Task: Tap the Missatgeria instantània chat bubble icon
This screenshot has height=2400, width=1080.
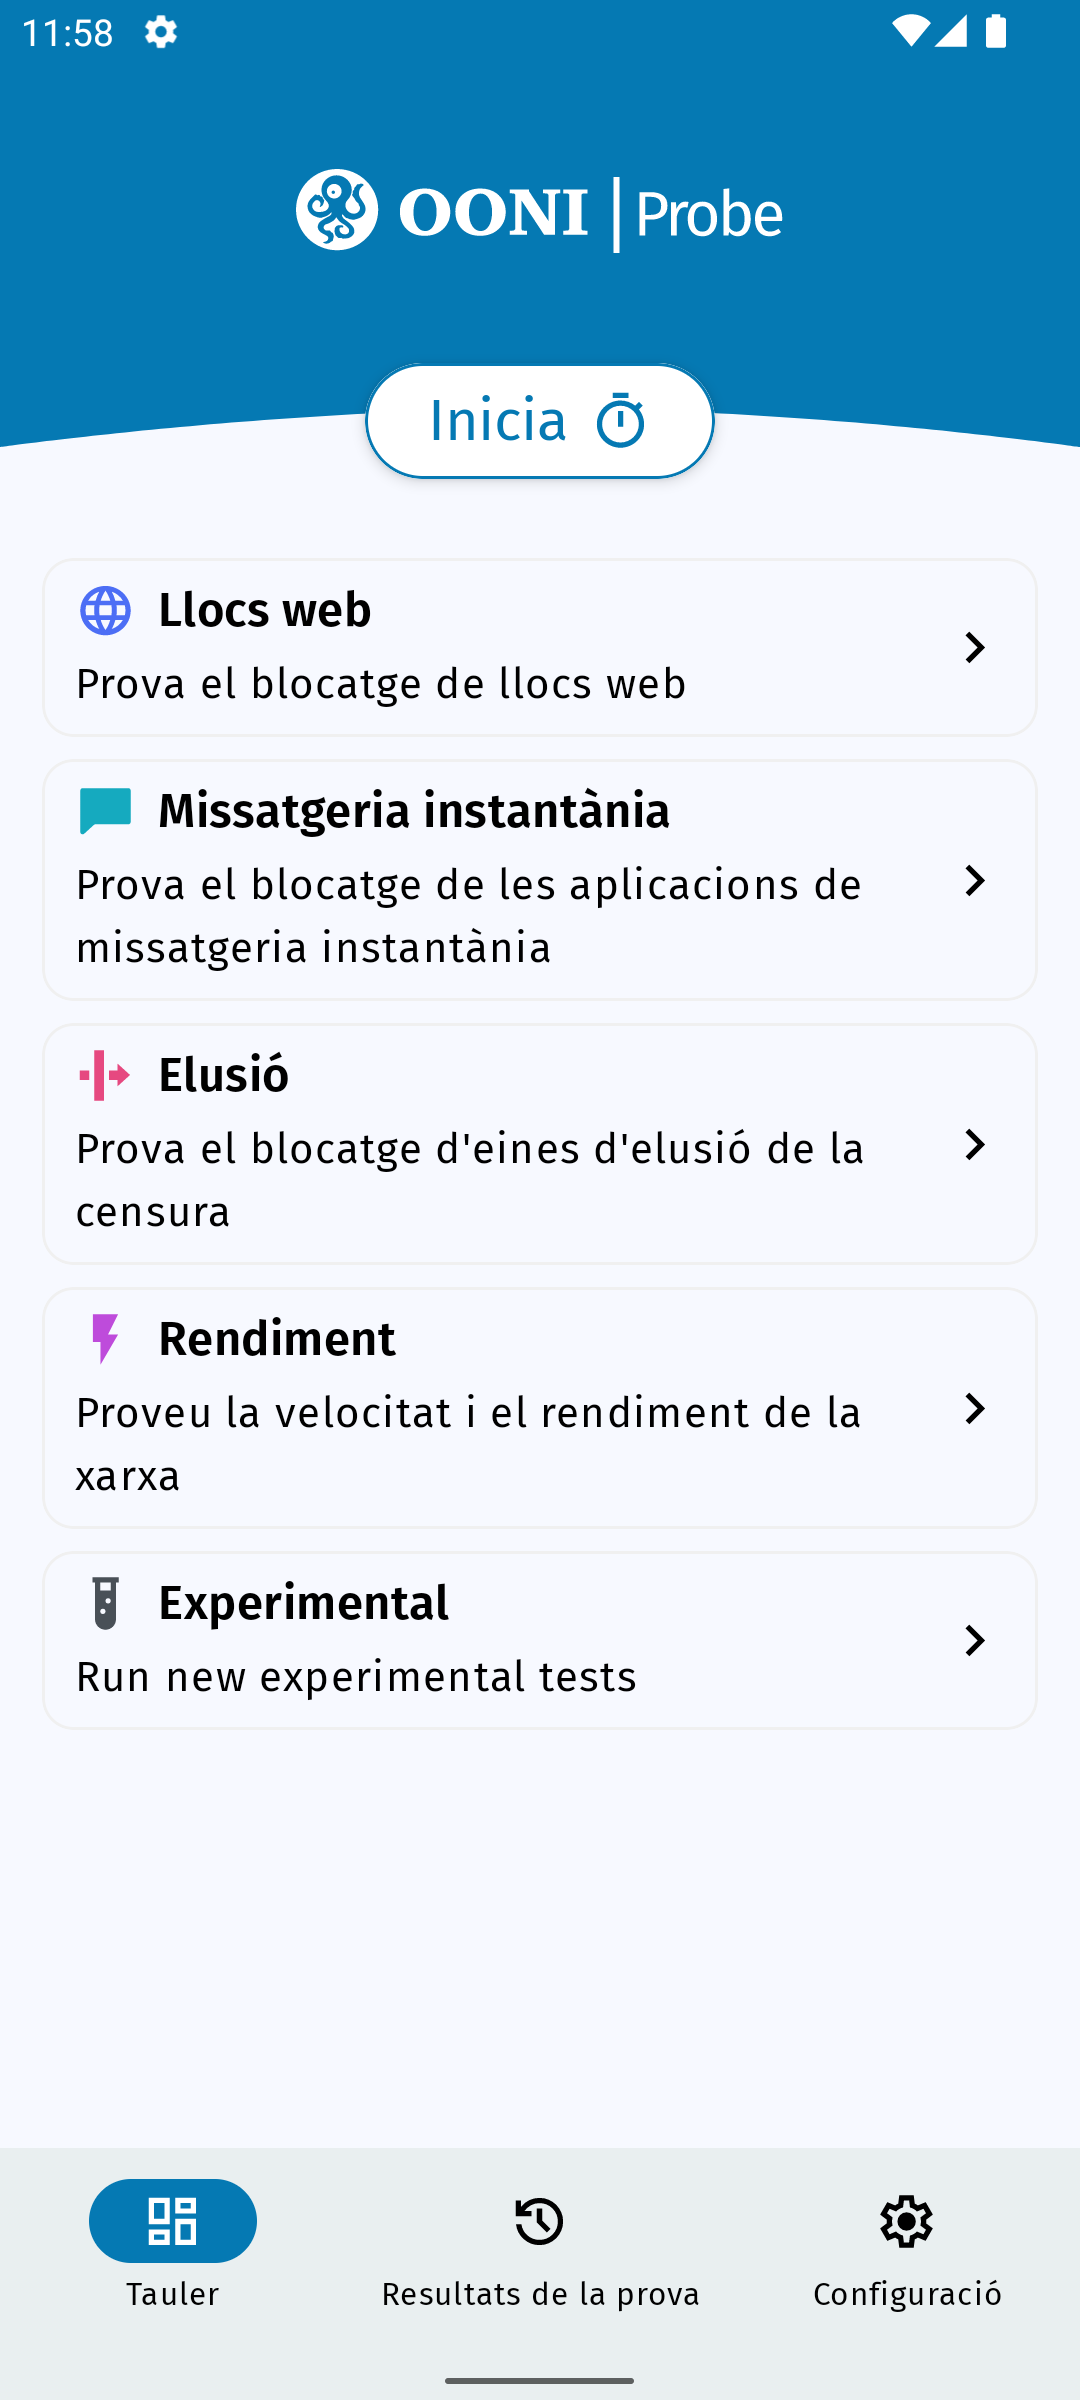Action: click(105, 810)
